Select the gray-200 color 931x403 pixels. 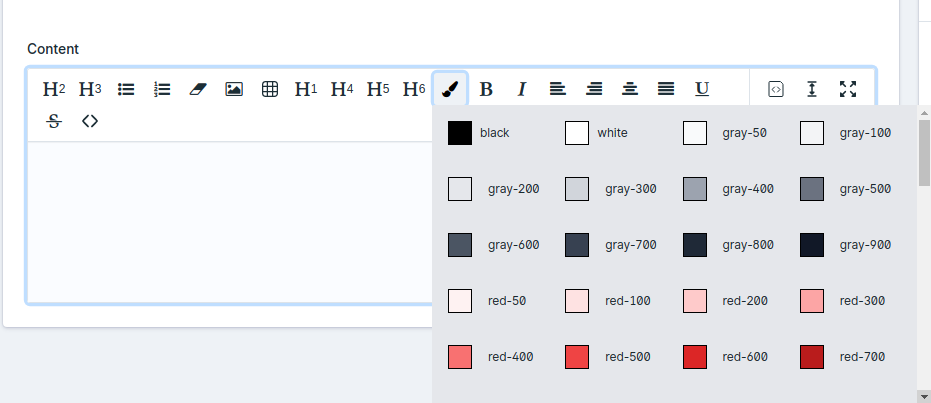pos(460,189)
